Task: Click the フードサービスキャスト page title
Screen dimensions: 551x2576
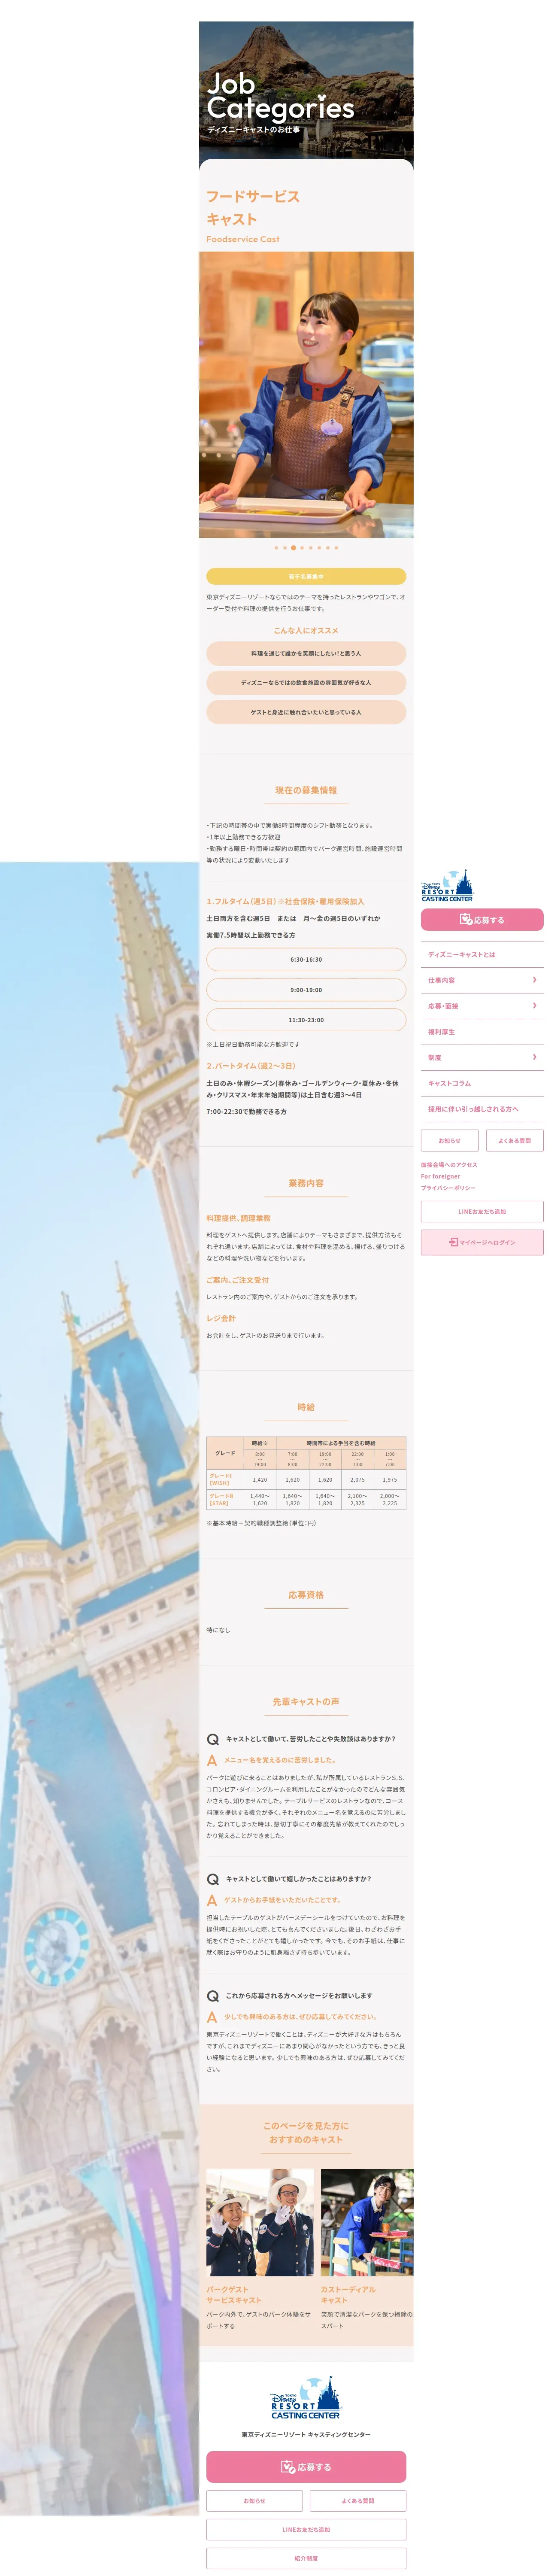Action: [253, 208]
